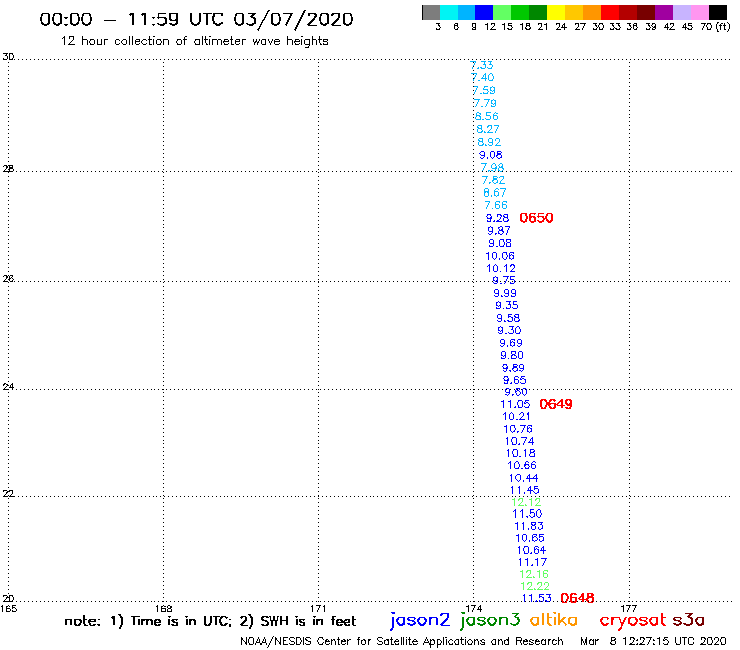Screen dimensions: 740x650
Task: Click the 11.53 value beside 0648
Action: (x=537, y=598)
